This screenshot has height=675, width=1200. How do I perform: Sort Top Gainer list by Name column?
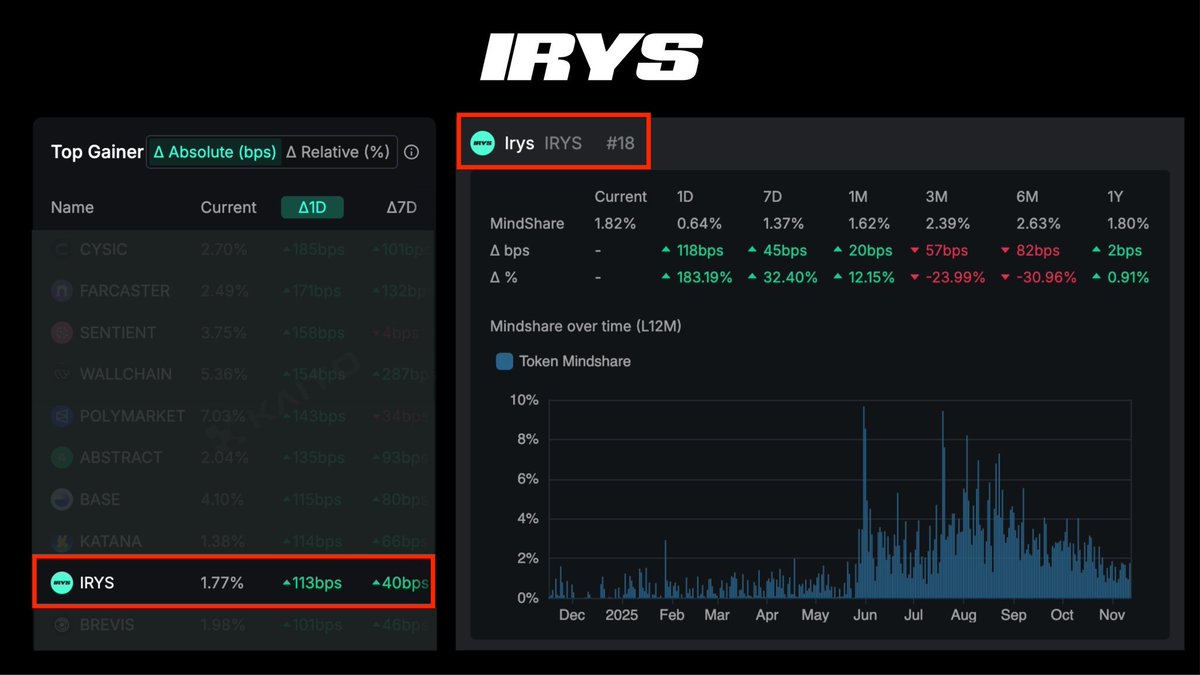[72, 207]
